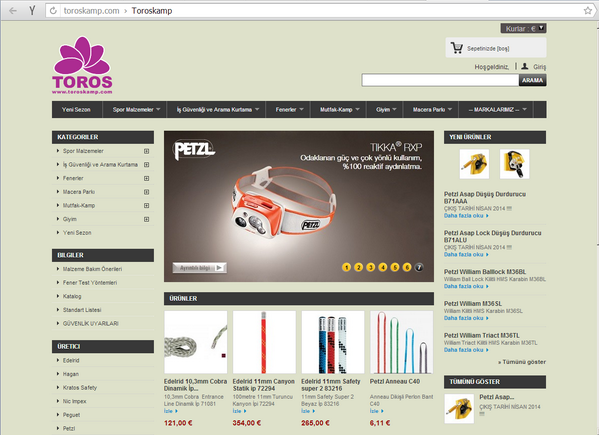Expand the Mutfak-Kamp category plus icon
599x435 pixels.
pos(146,205)
